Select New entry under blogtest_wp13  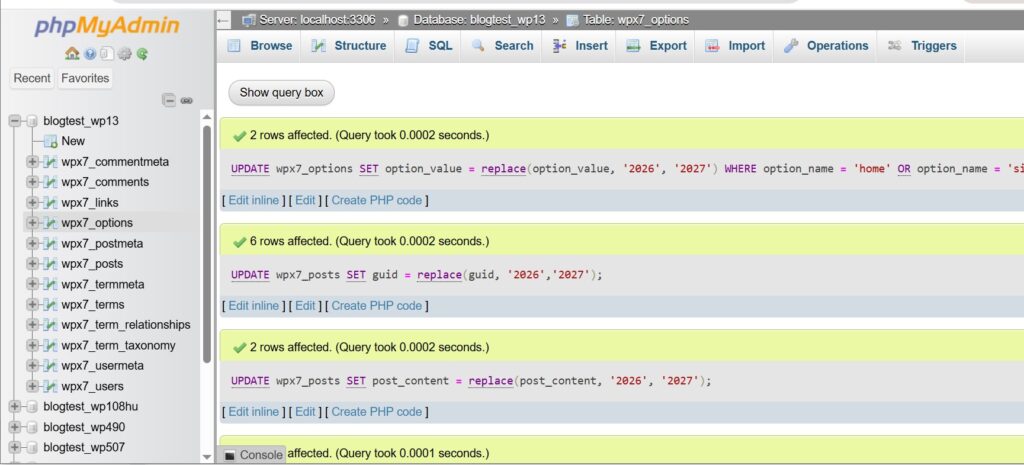(73, 141)
